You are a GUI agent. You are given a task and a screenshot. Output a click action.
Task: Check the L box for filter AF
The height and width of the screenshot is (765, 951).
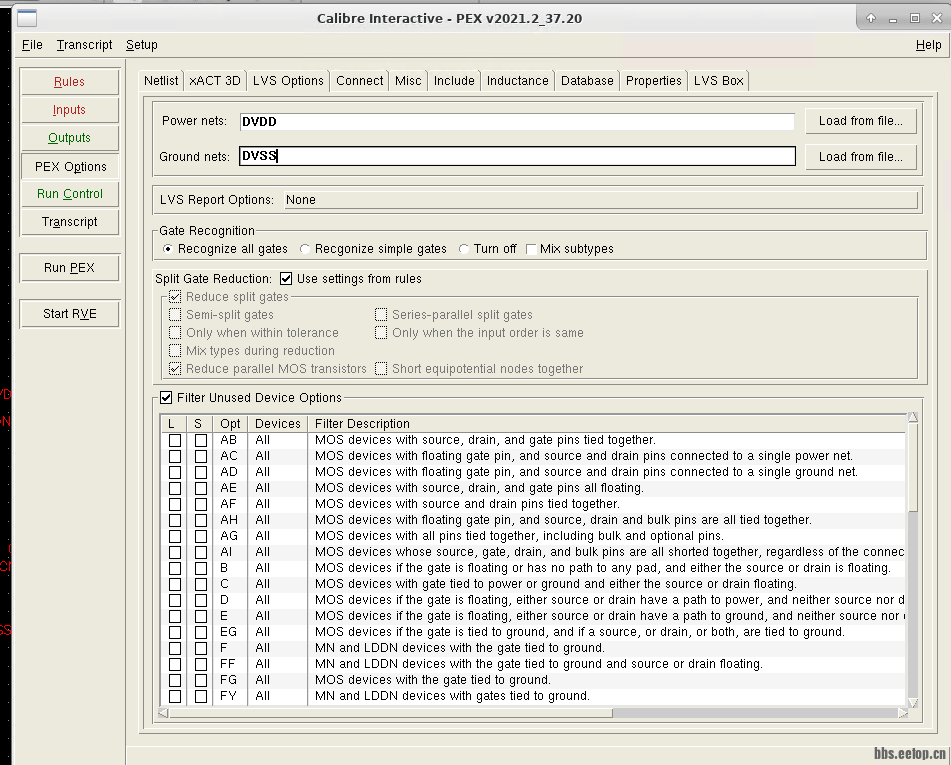click(x=175, y=504)
